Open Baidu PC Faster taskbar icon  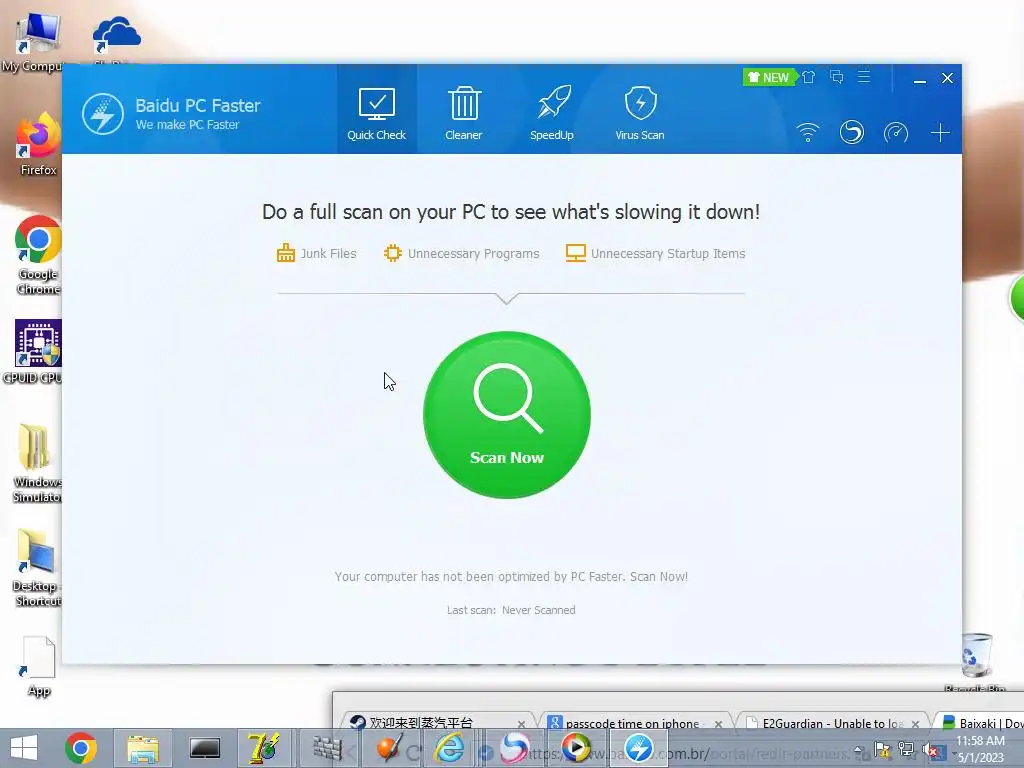point(639,748)
